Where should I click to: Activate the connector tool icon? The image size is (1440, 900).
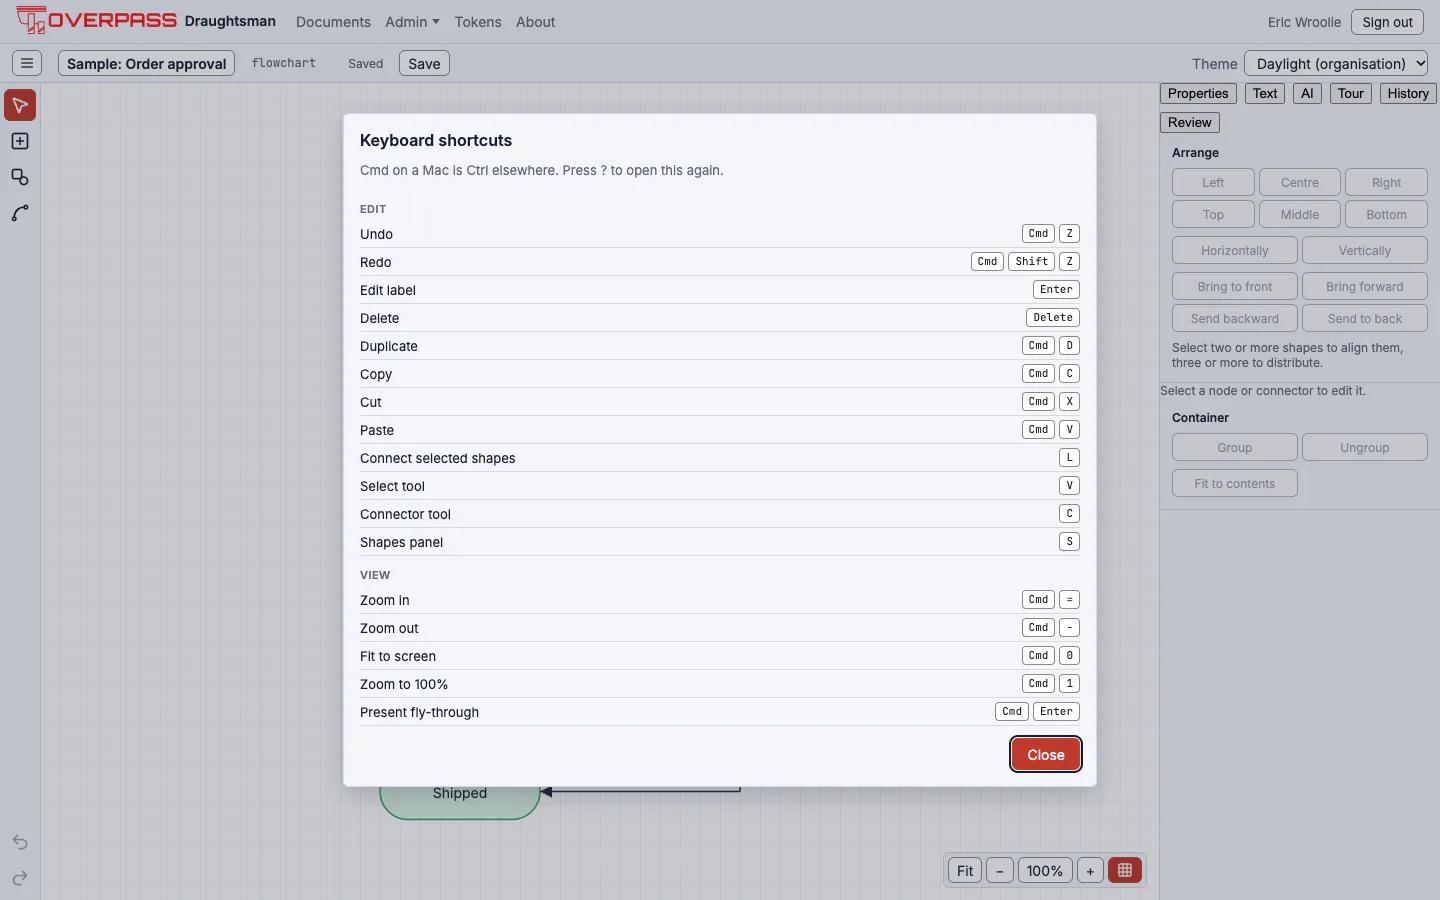(20, 213)
